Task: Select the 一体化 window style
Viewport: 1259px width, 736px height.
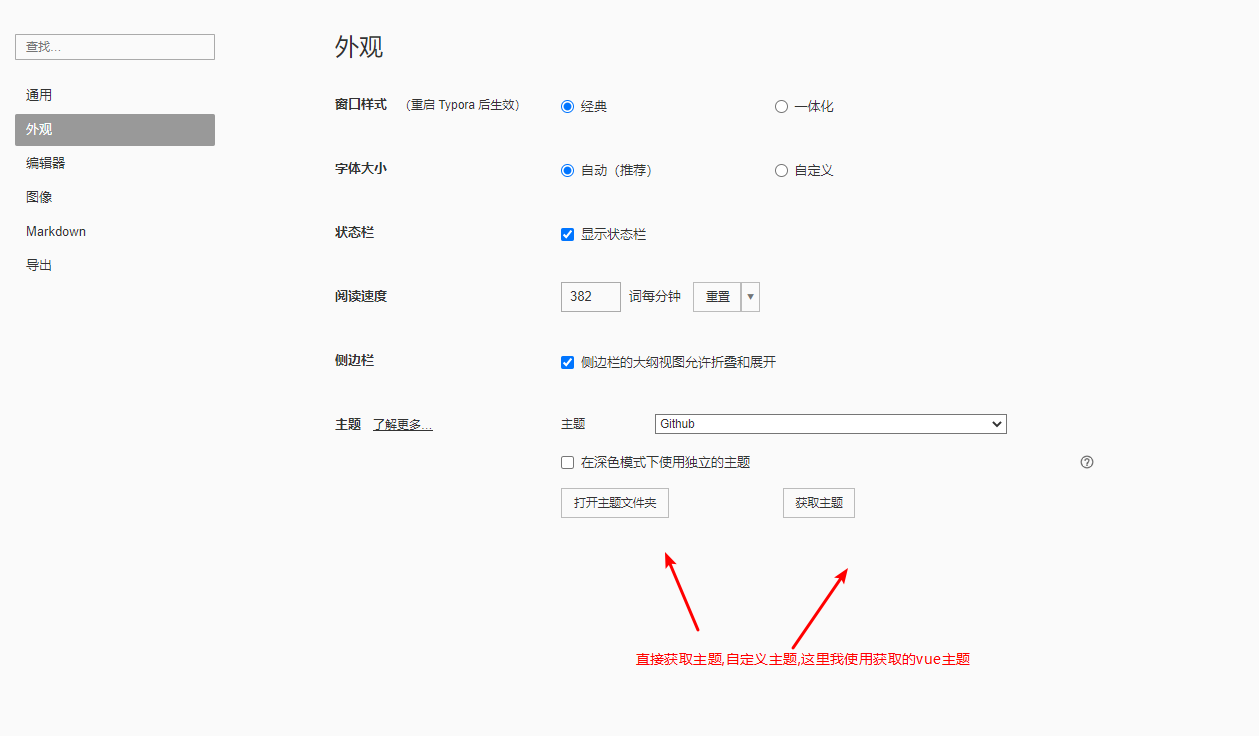Action: 780,106
